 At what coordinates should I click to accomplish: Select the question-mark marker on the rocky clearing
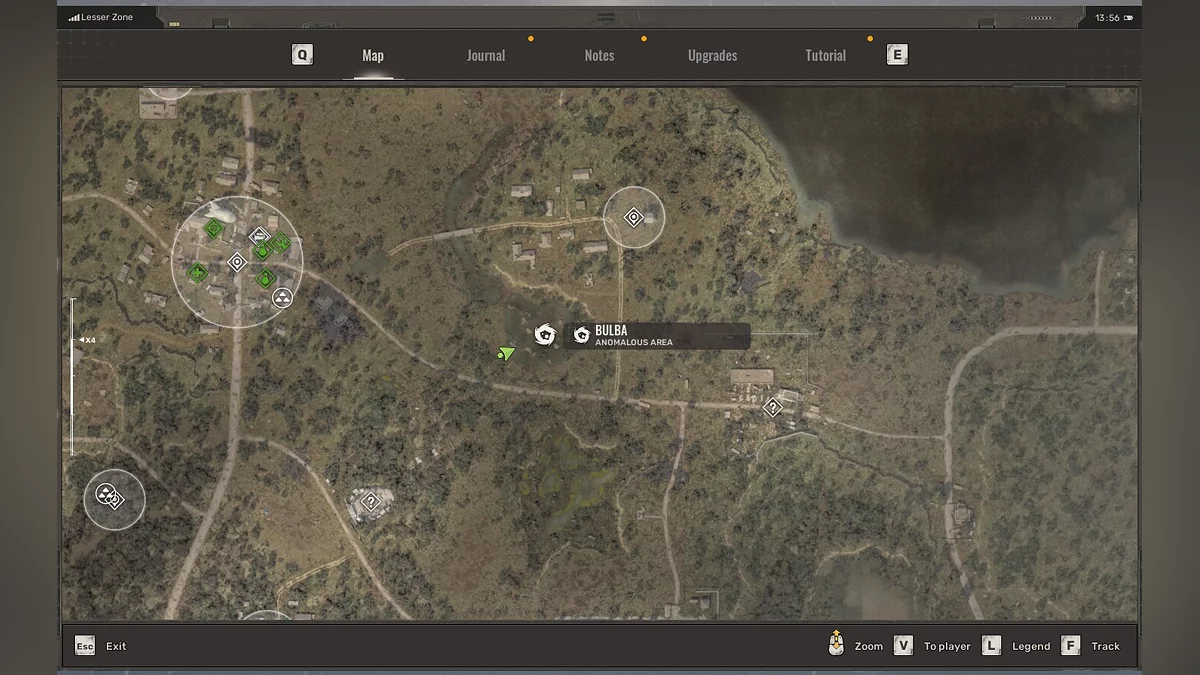pos(371,501)
